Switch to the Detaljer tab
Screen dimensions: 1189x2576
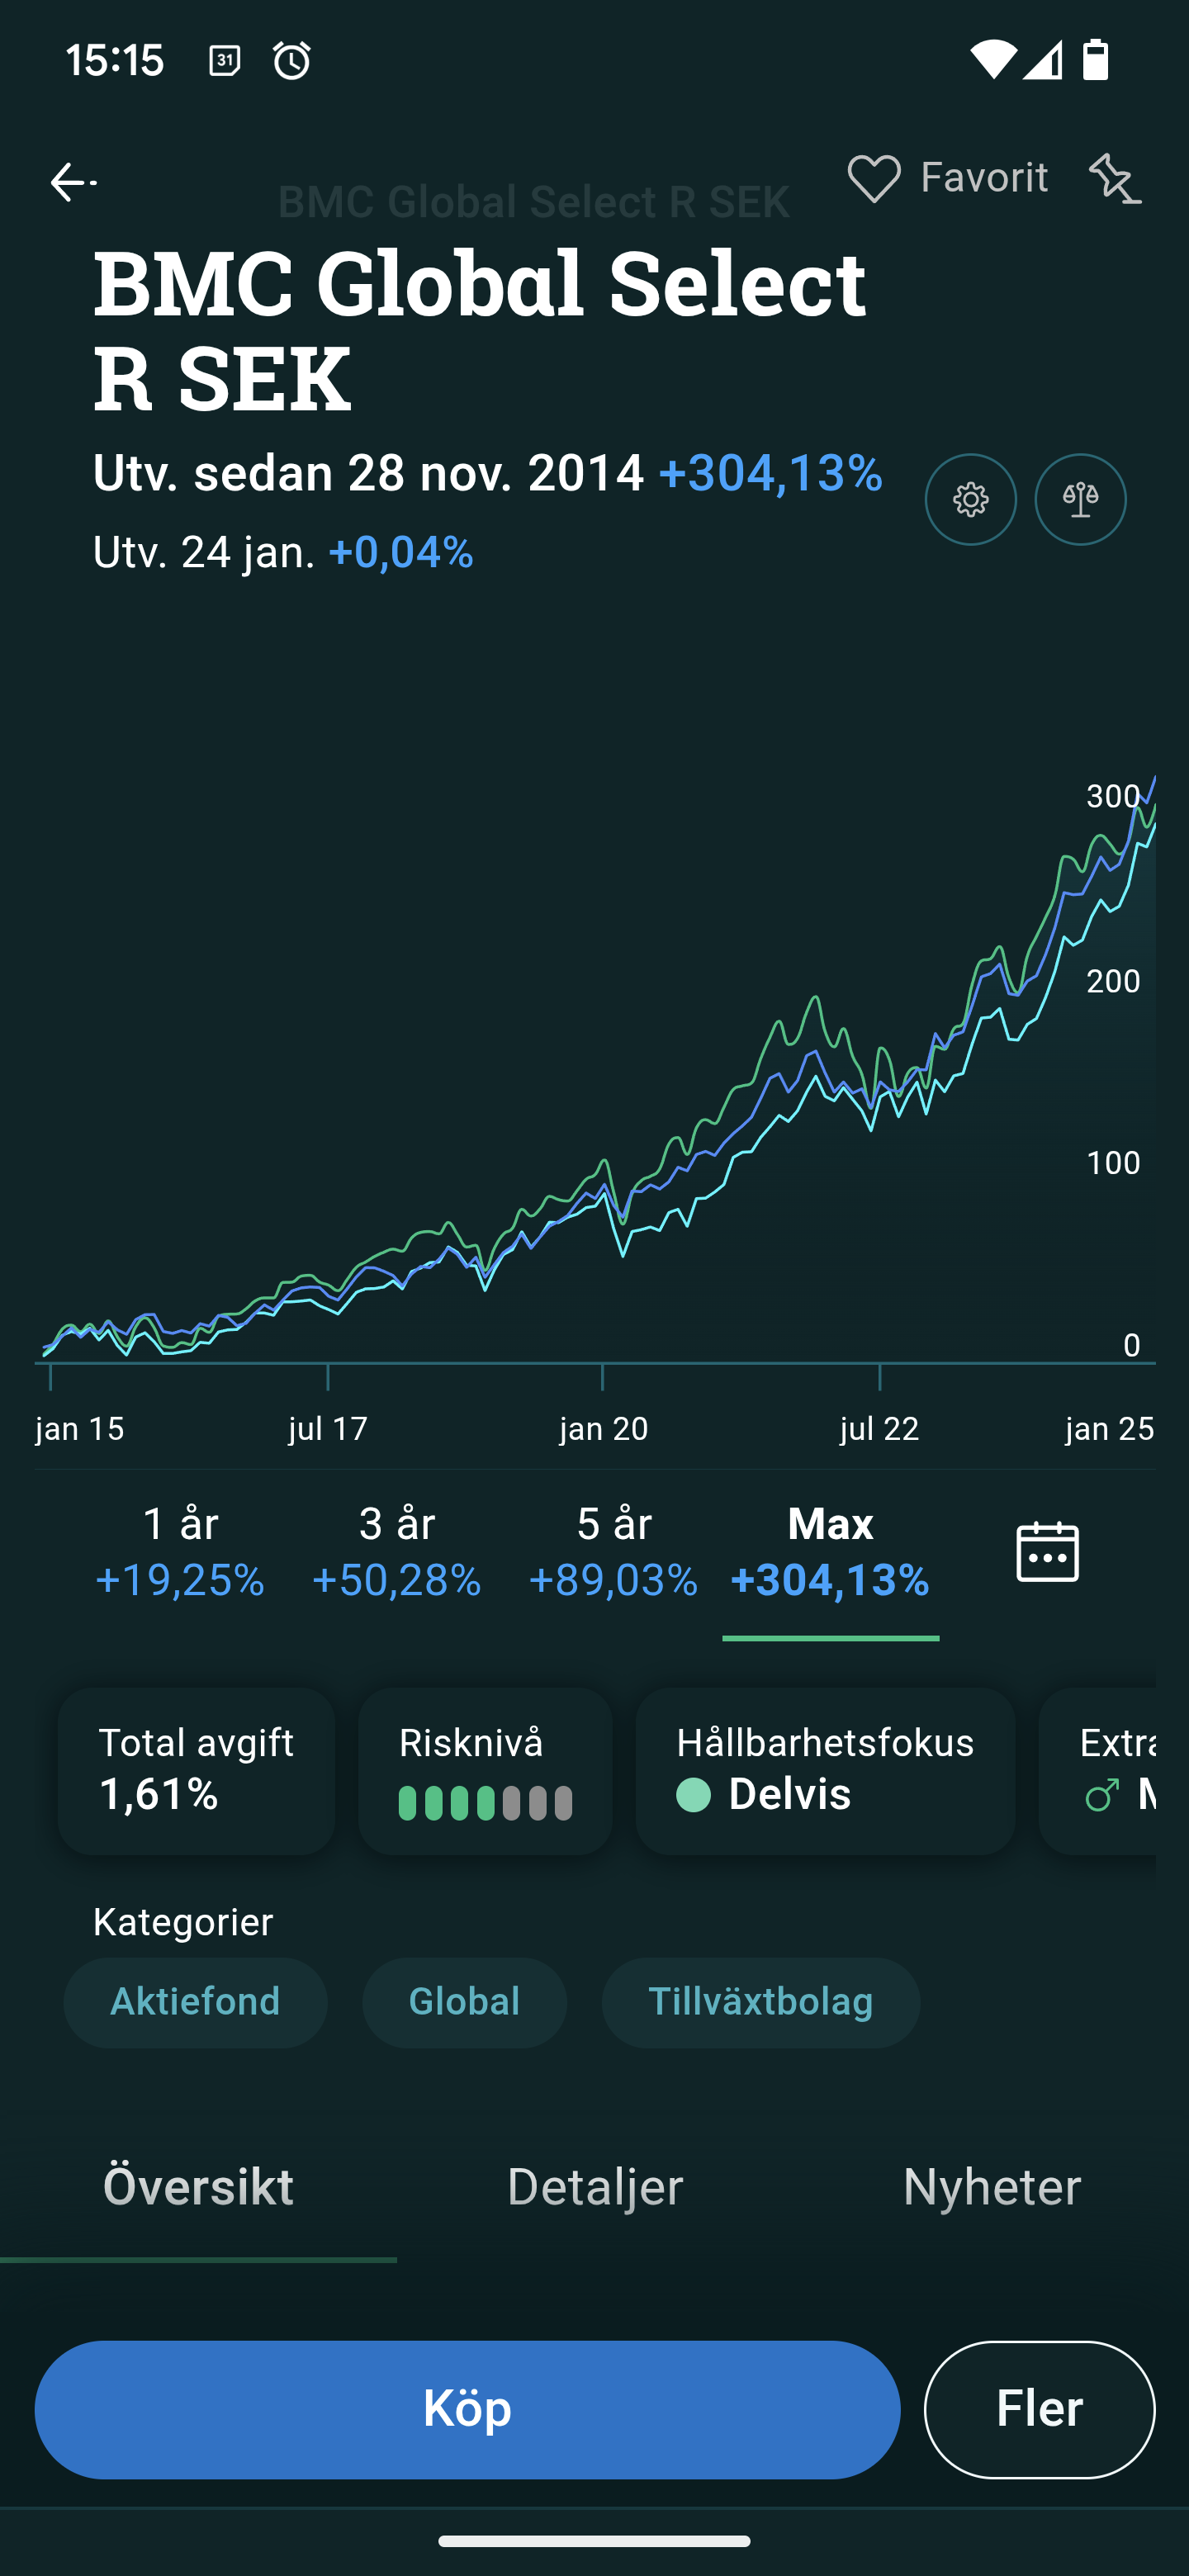[595, 2187]
